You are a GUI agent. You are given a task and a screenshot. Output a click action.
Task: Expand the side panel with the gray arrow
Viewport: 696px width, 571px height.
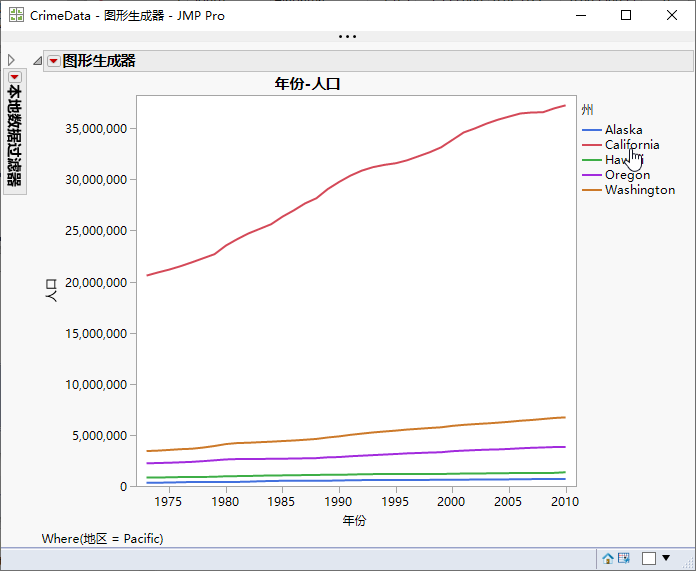point(11,60)
